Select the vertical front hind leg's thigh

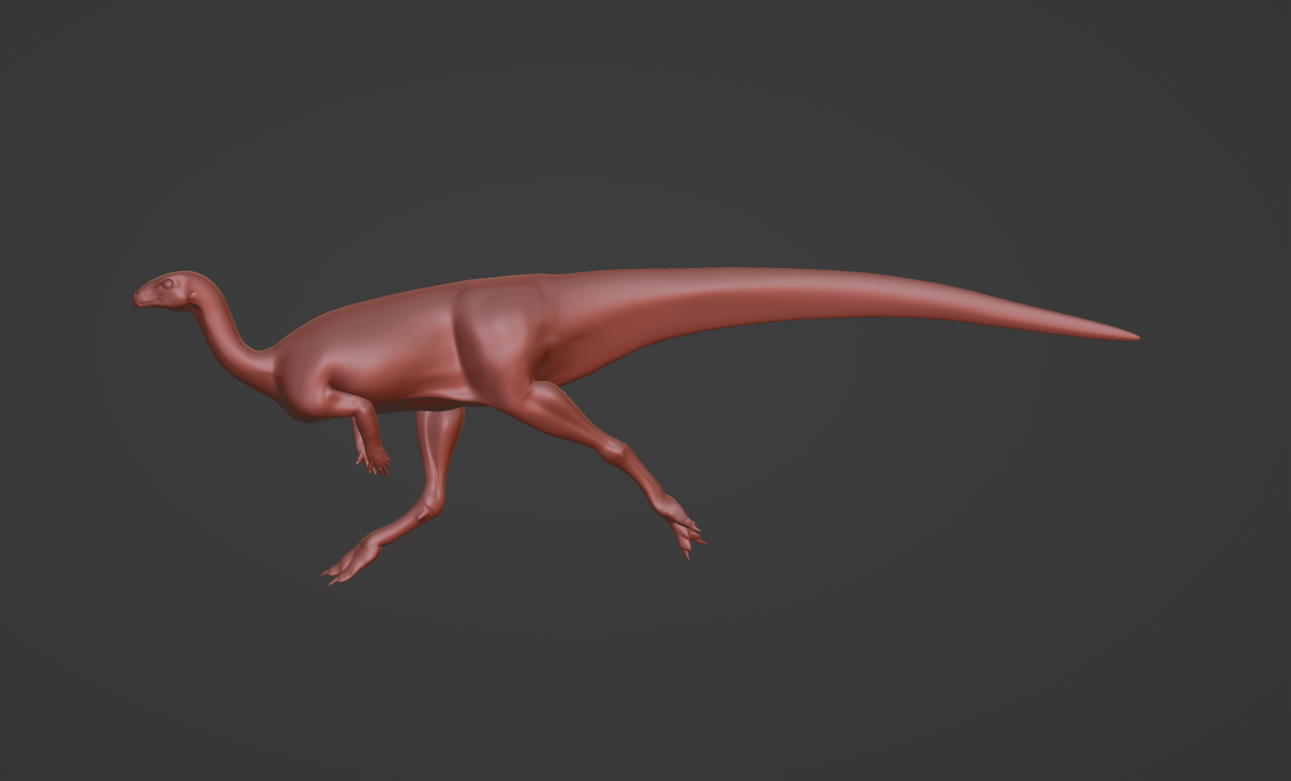pos(438,440)
